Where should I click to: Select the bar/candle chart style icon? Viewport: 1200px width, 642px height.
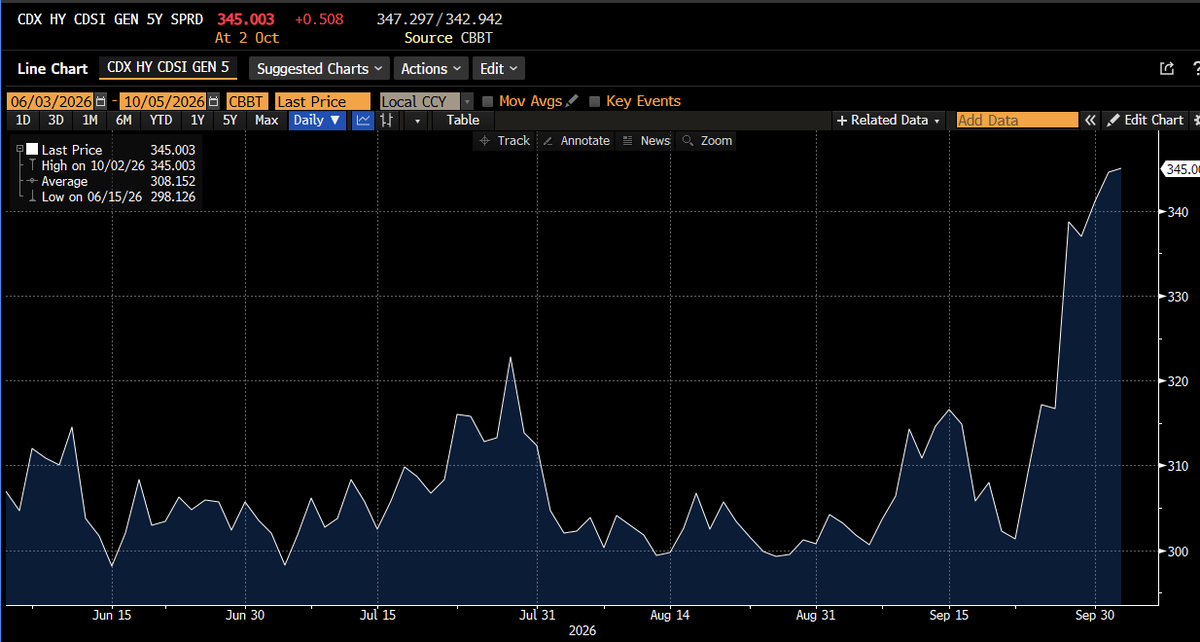coord(387,120)
